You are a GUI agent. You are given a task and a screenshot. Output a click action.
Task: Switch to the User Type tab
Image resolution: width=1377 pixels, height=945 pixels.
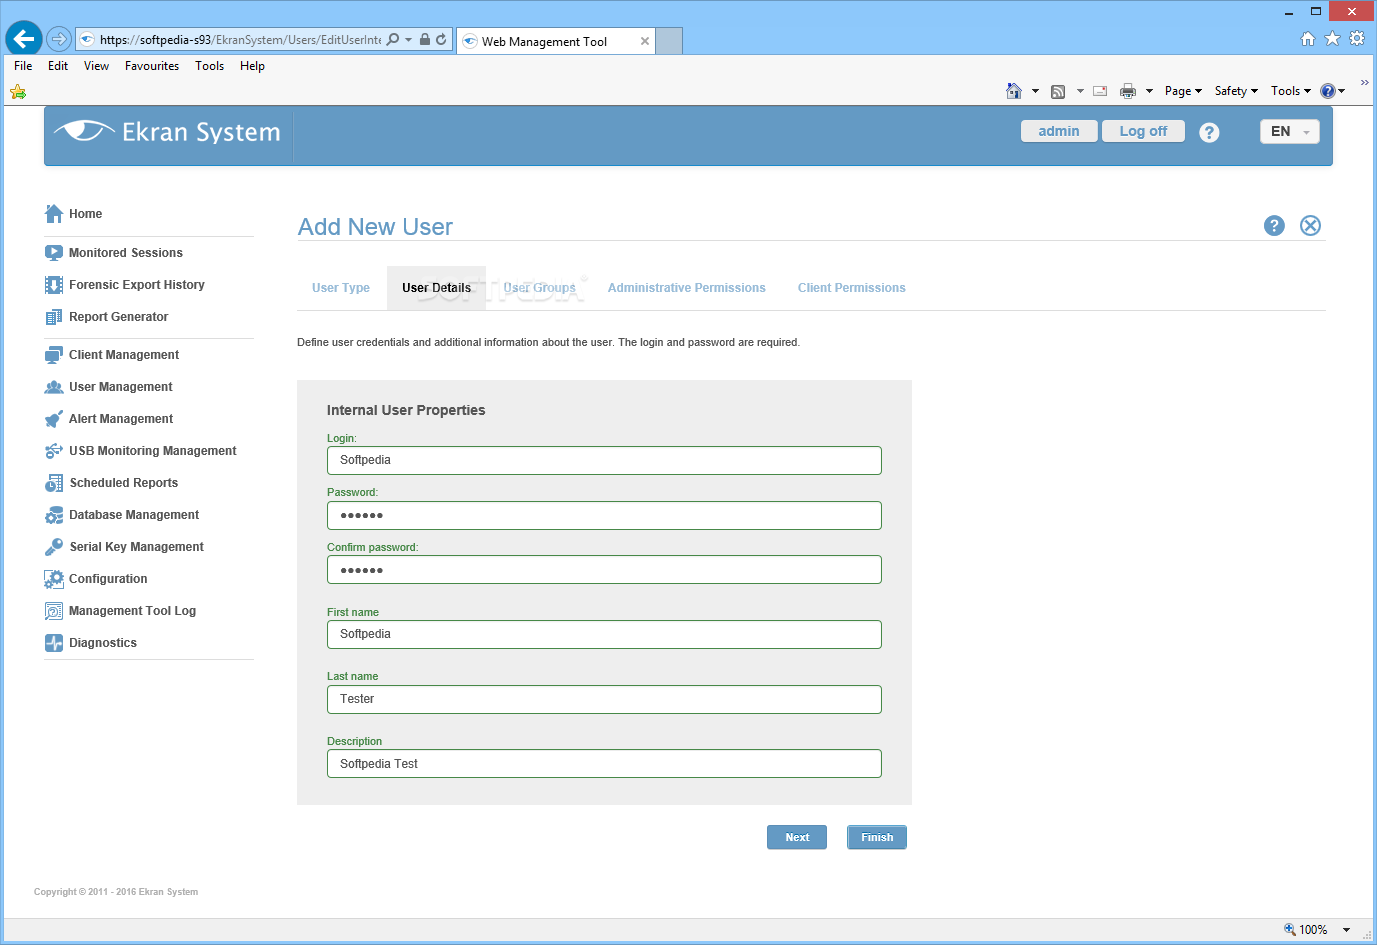[x=341, y=288]
